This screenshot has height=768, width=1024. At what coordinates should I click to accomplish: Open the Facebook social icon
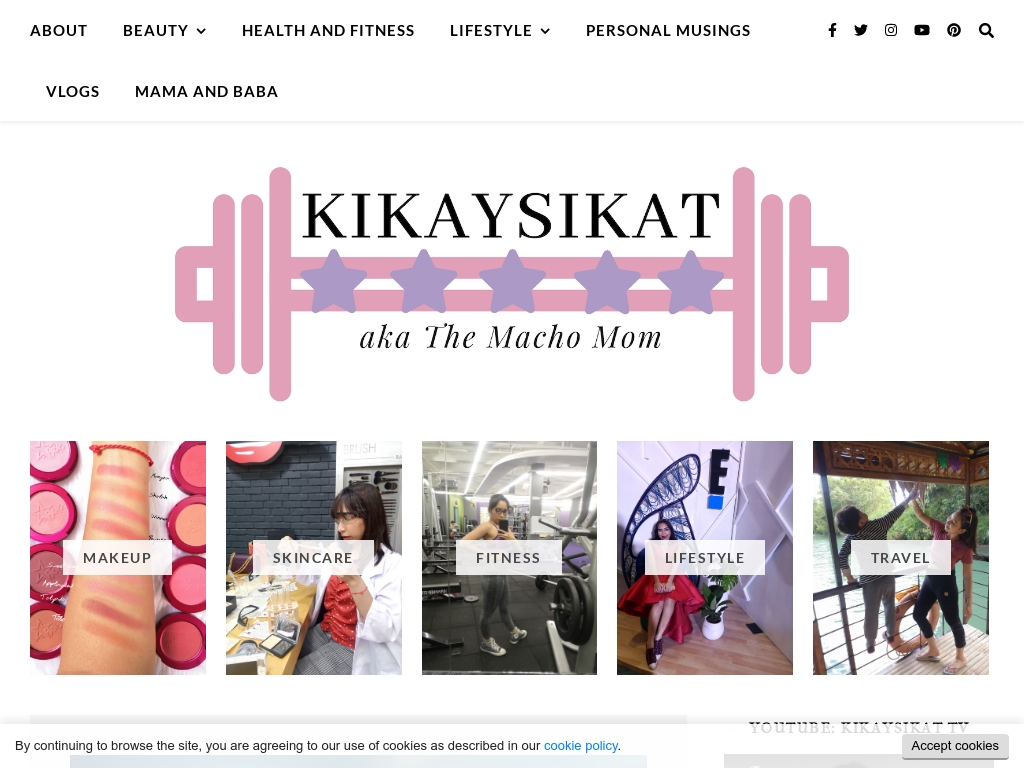point(832,30)
